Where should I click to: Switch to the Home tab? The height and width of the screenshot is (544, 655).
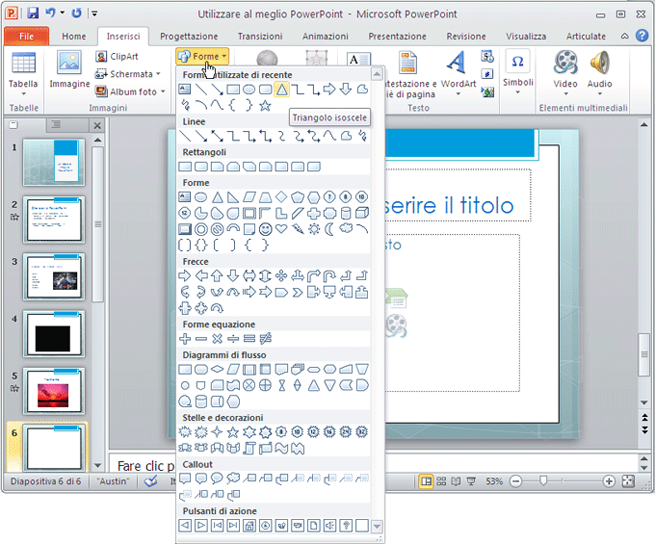point(74,36)
